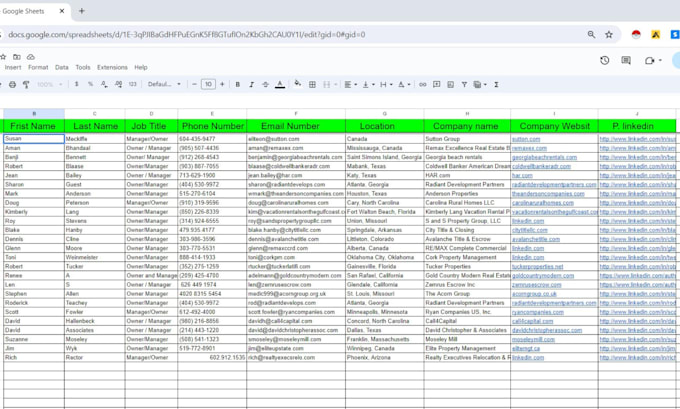
Task: Star the document
Action: pyautogui.click(x=3, y=57)
